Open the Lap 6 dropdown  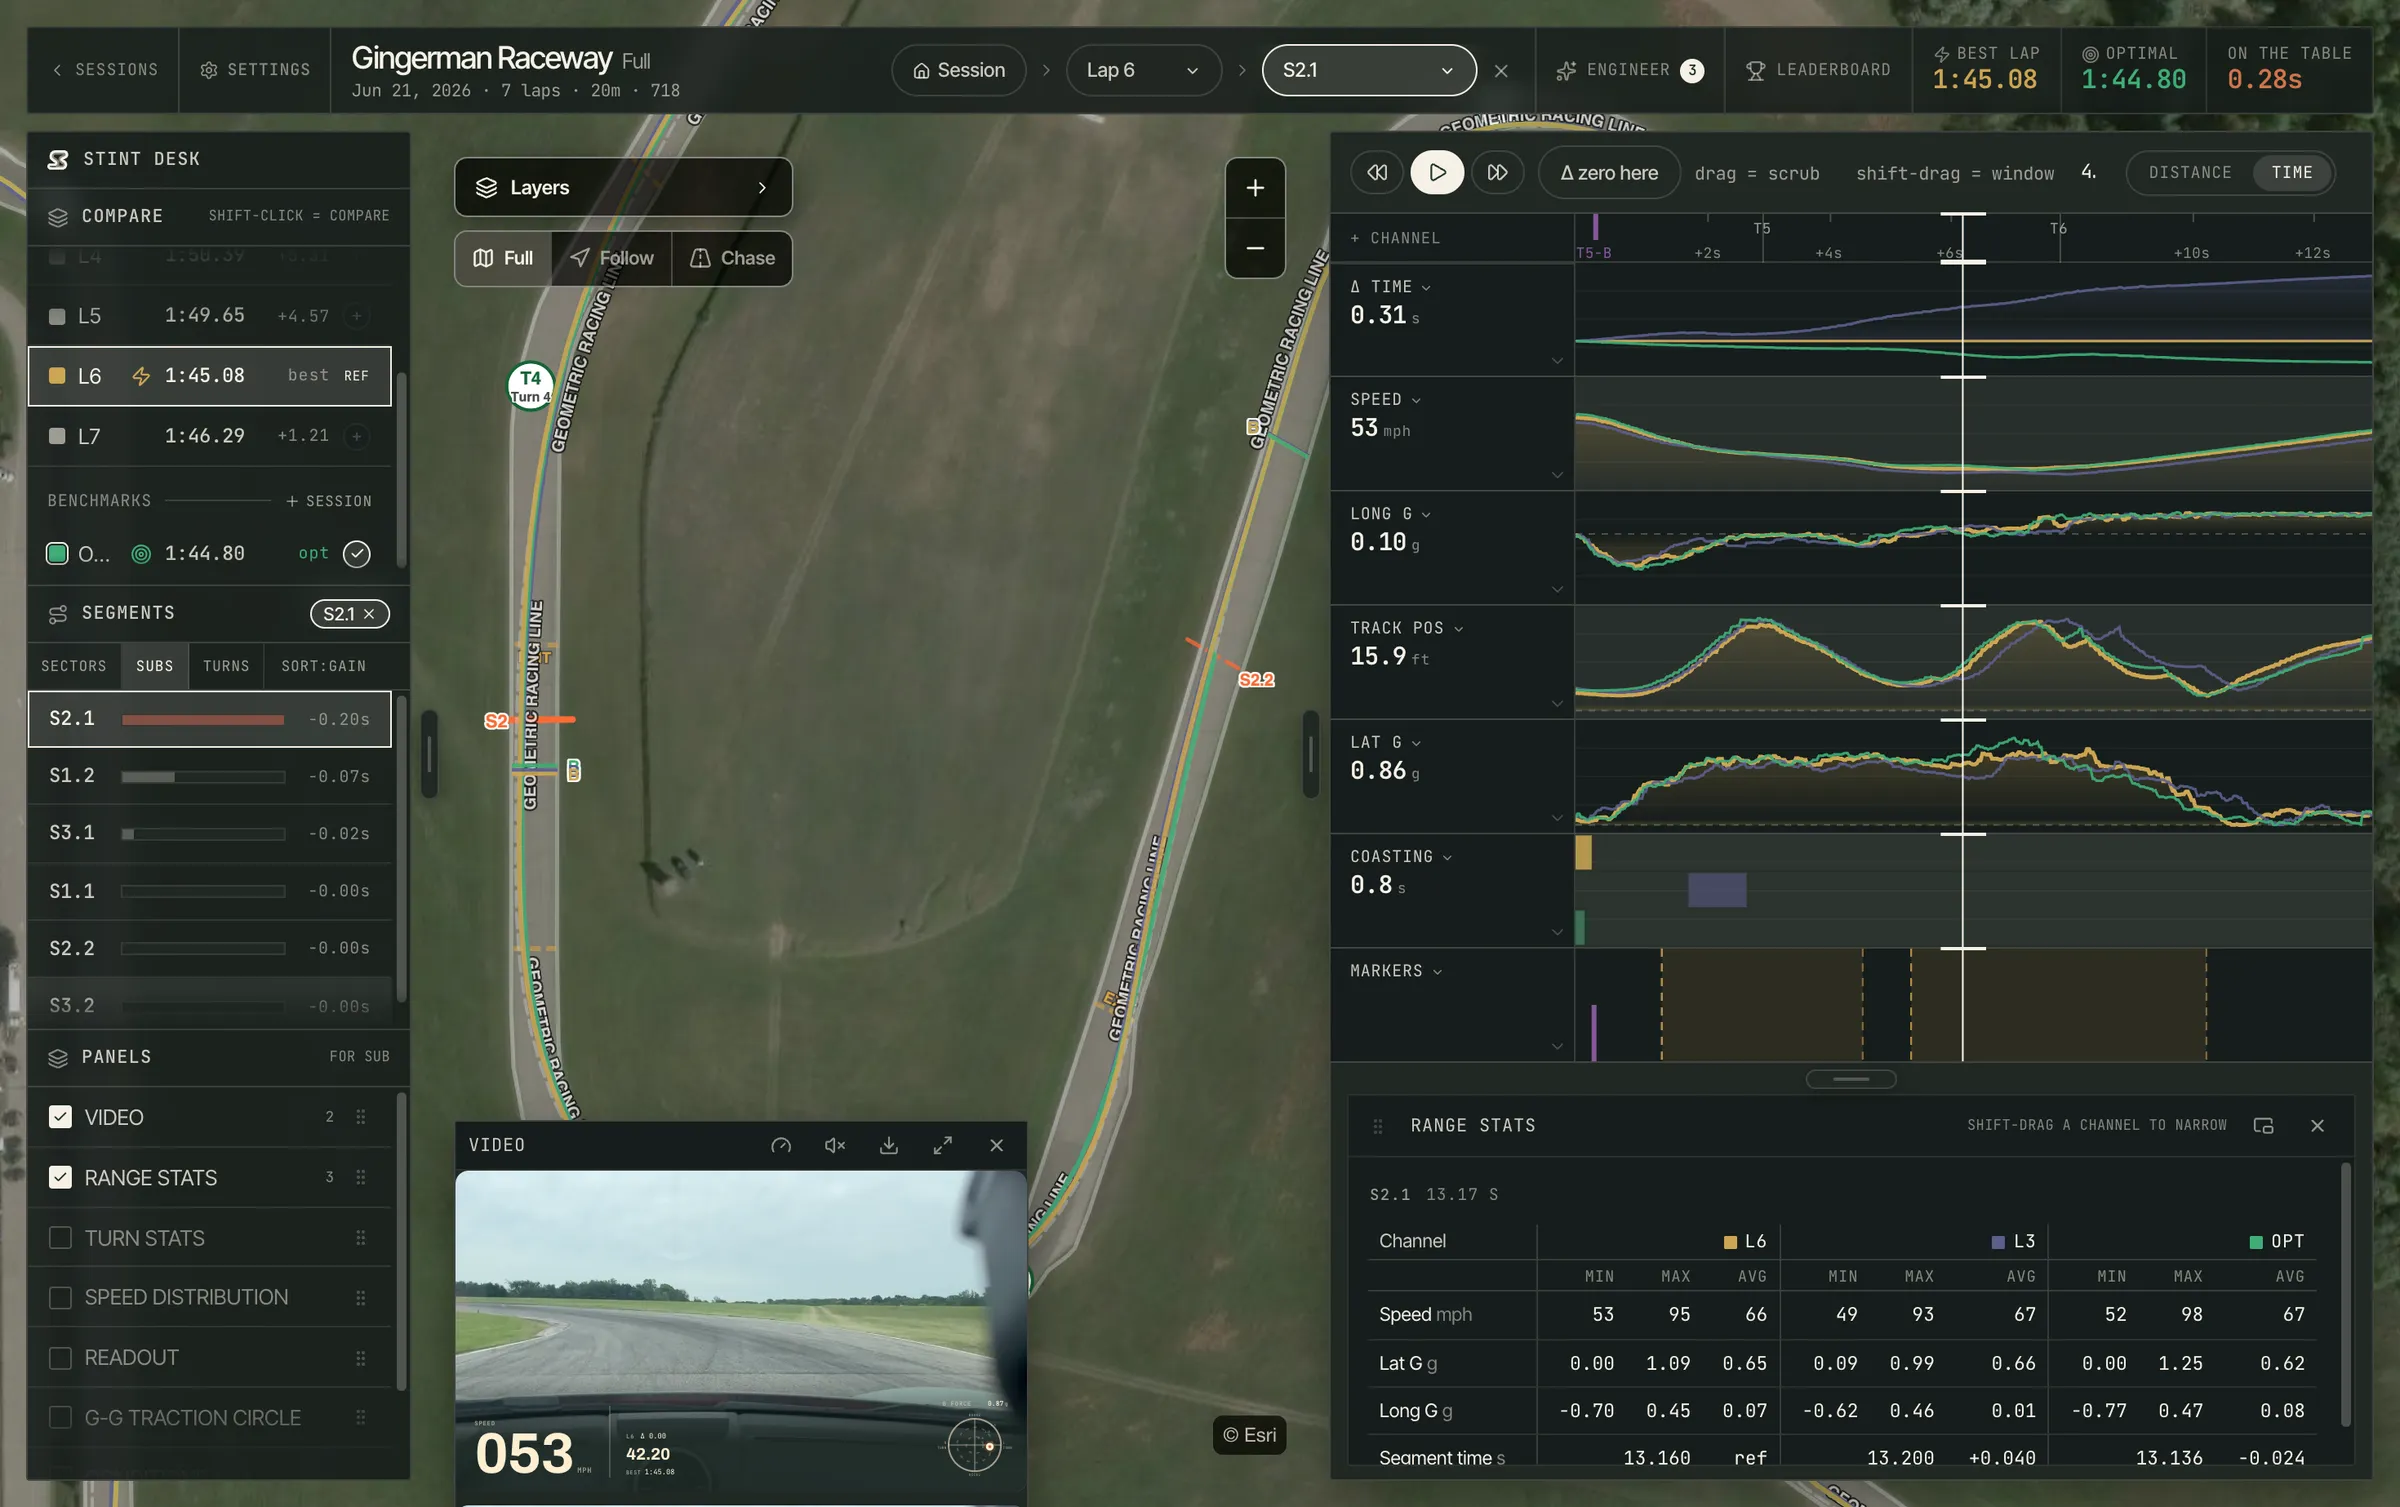[1143, 70]
